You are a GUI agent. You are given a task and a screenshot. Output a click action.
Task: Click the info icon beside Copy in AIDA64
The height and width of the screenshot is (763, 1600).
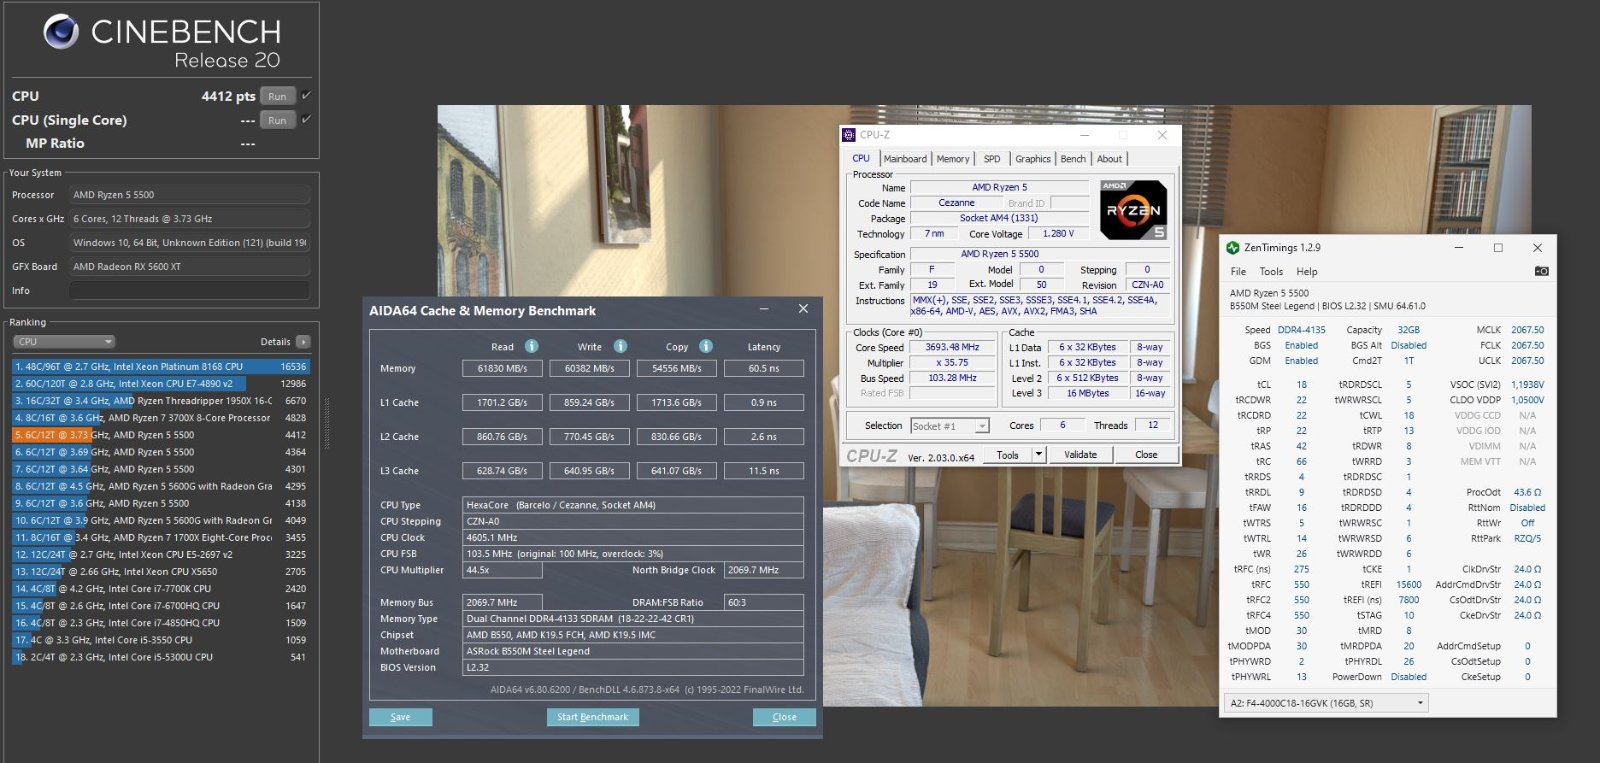(706, 346)
